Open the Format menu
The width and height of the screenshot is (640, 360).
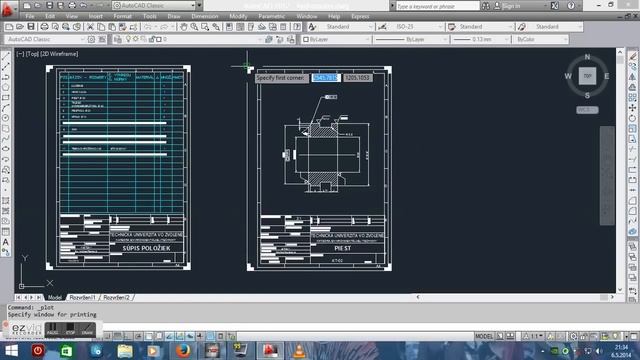tap(122, 16)
